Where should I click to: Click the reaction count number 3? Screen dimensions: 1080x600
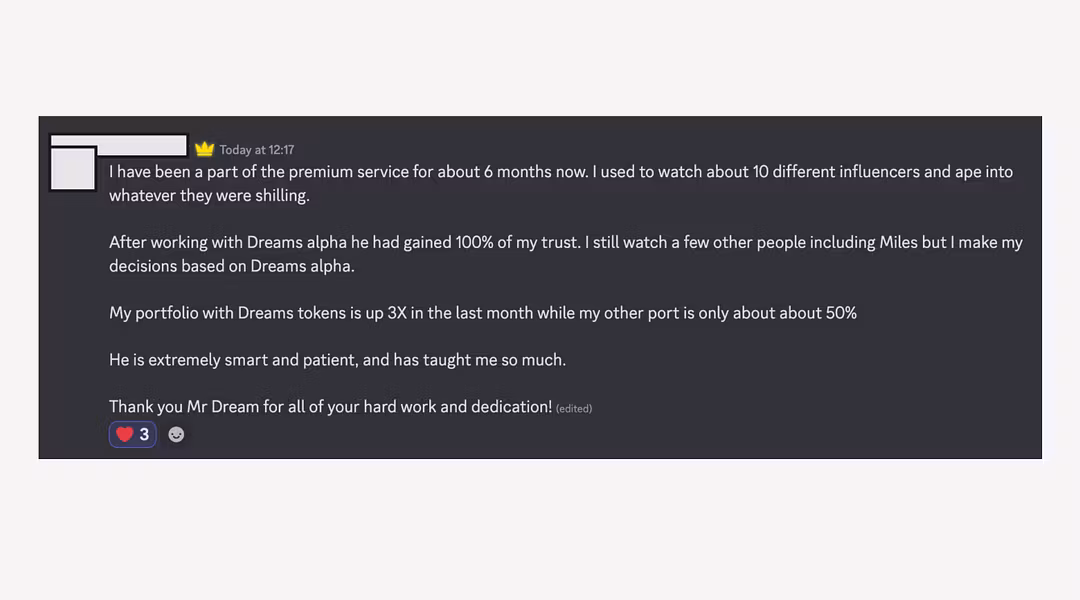[144, 435]
